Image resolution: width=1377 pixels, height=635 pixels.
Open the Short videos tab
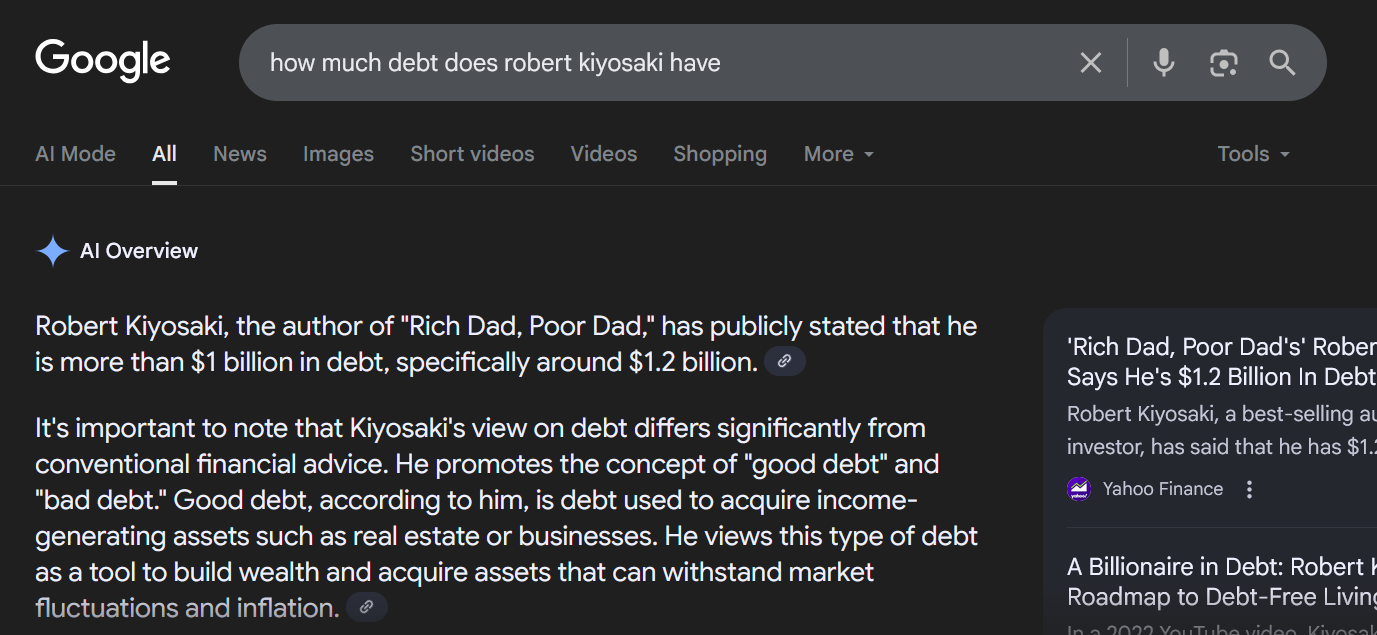click(x=472, y=154)
